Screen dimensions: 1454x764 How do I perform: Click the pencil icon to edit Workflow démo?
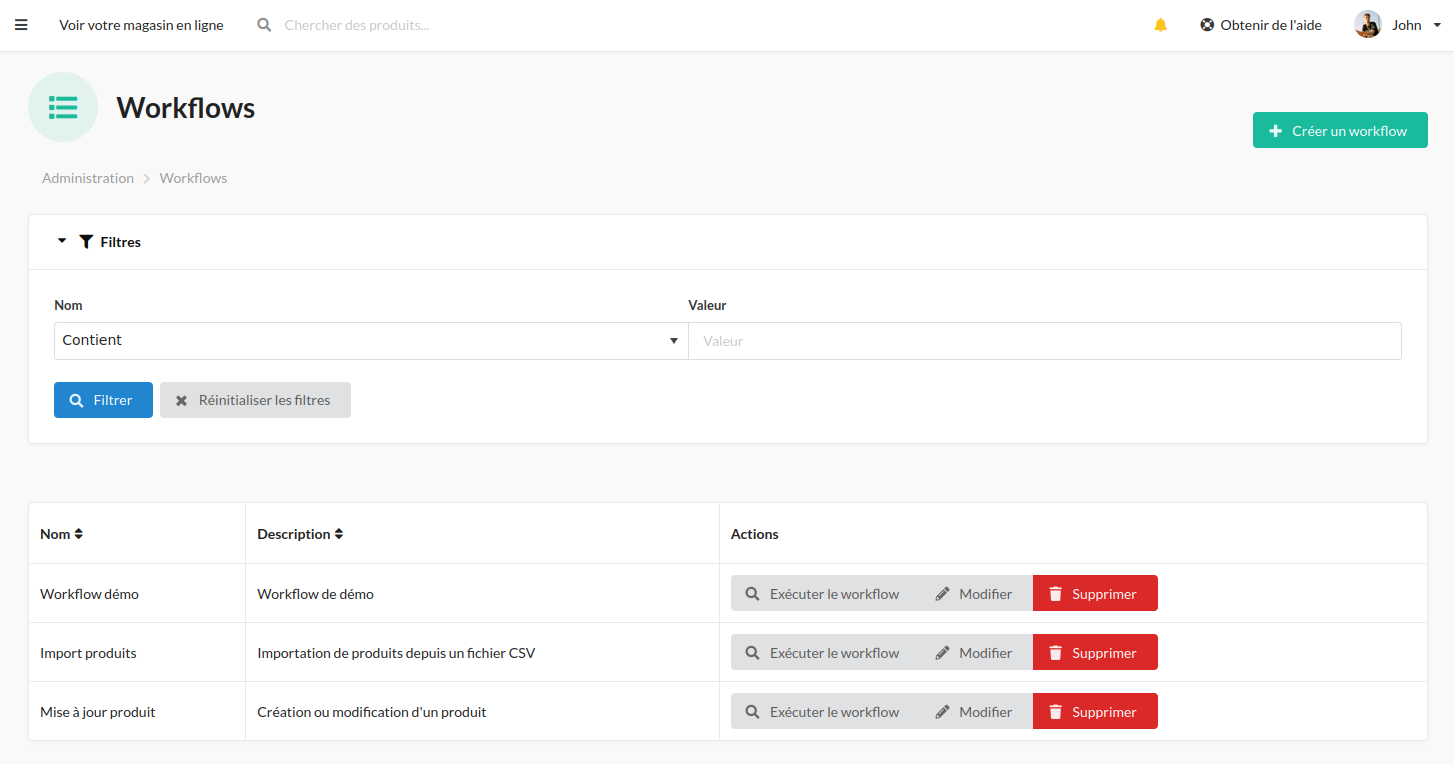coord(940,593)
